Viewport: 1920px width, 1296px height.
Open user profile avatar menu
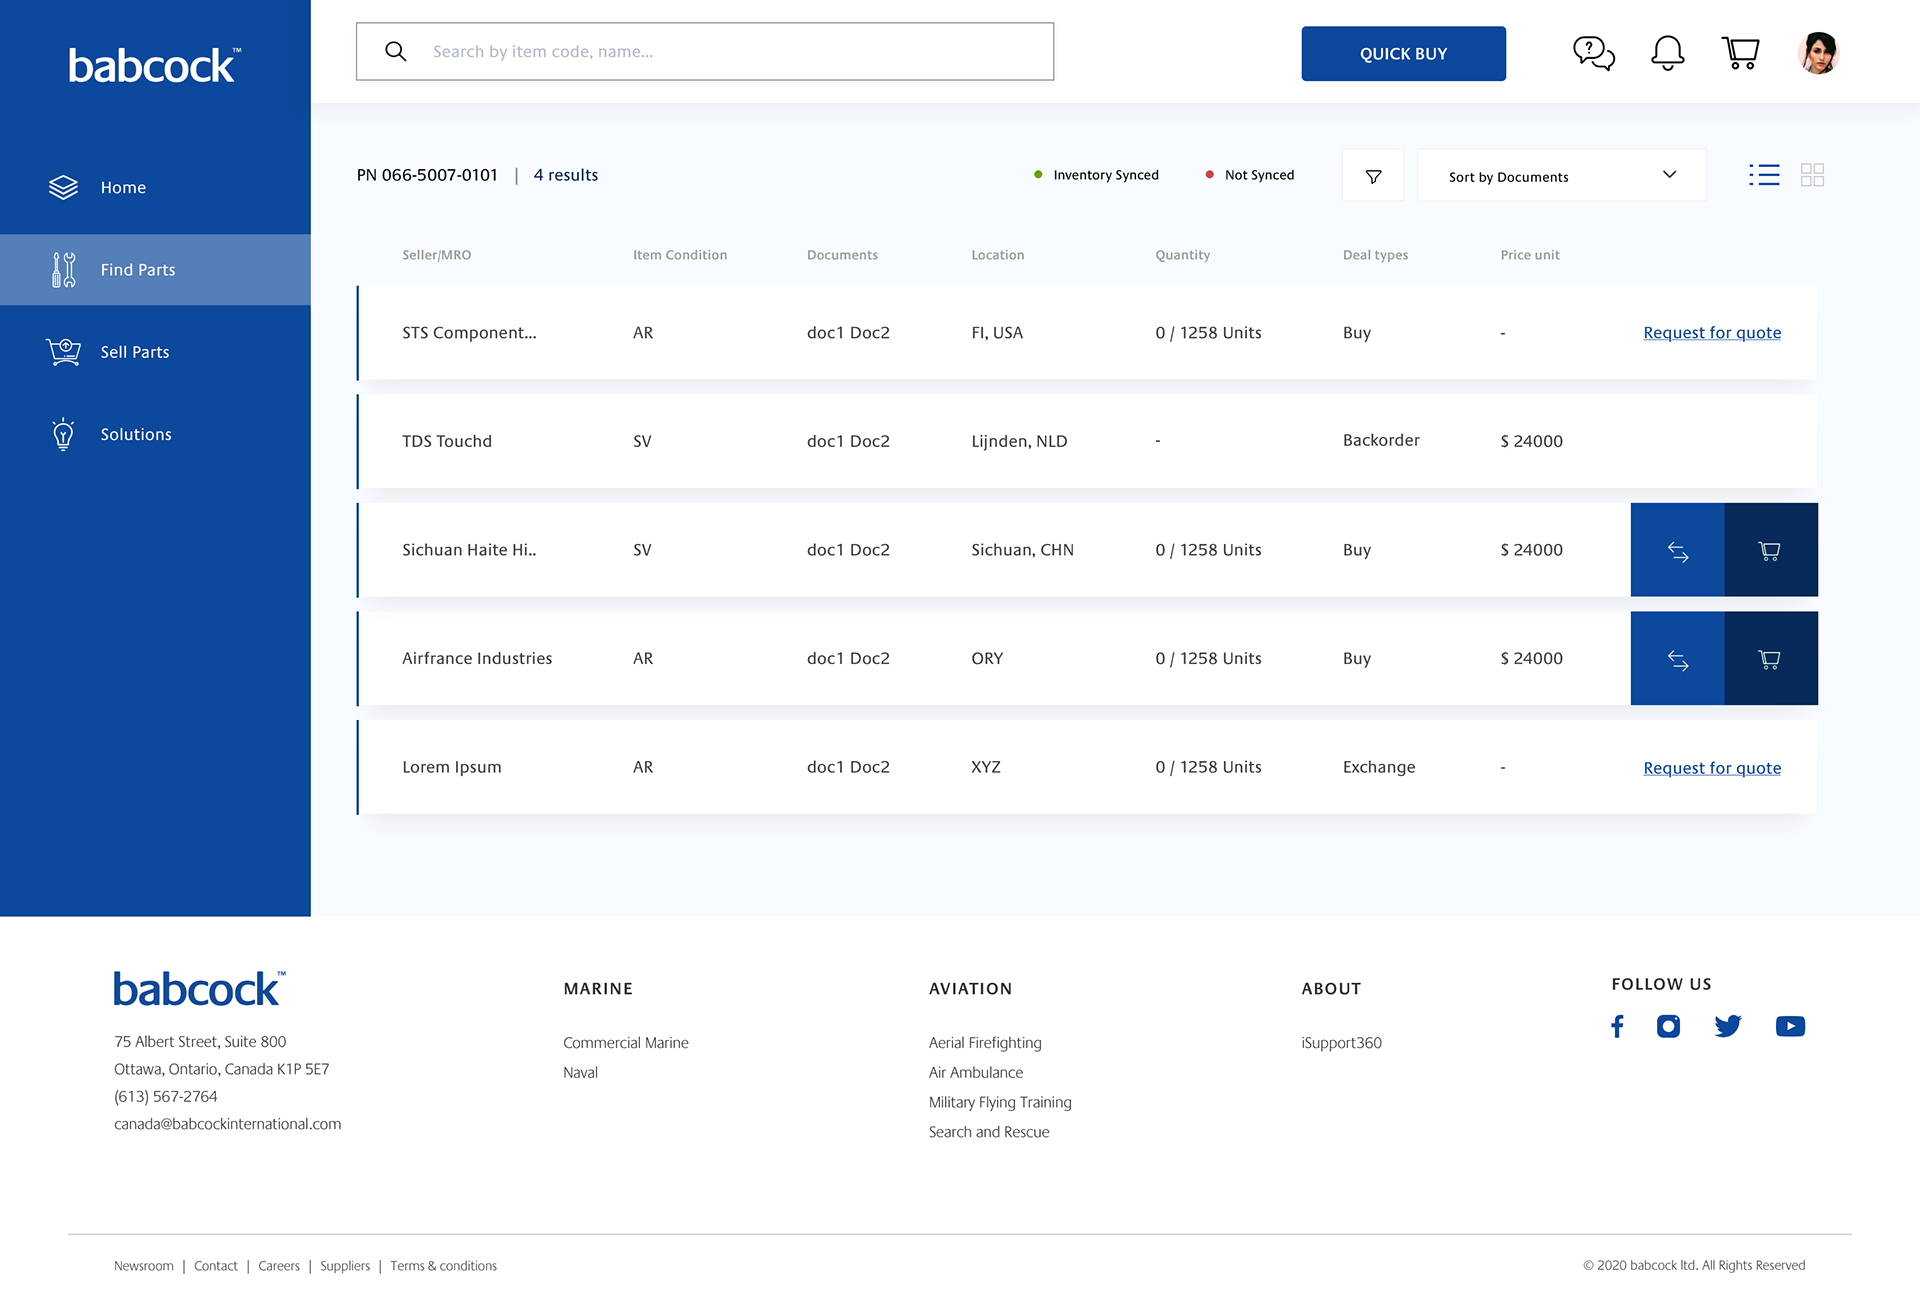[1818, 53]
